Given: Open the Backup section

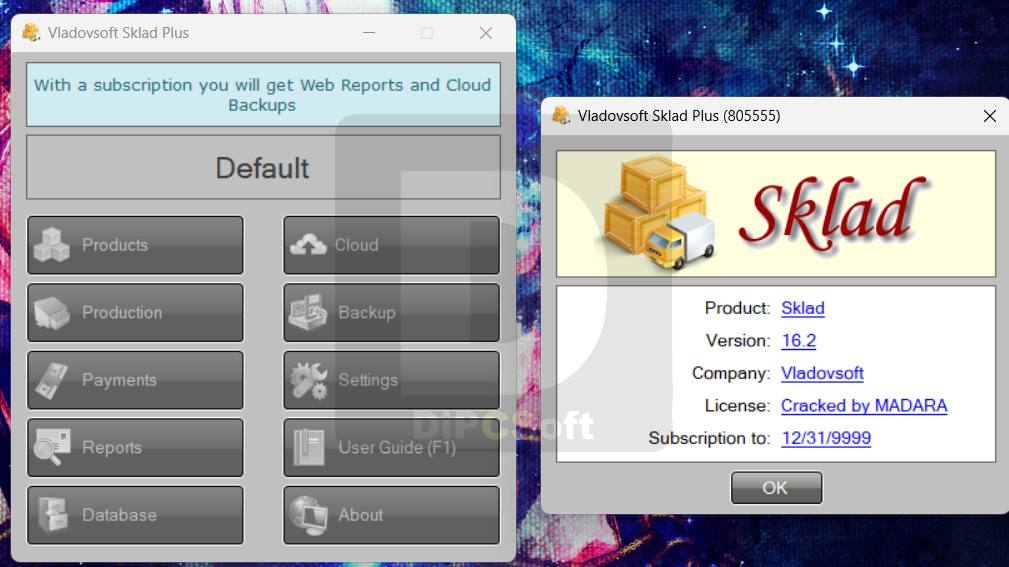Looking at the screenshot, I should coord(391,312).
